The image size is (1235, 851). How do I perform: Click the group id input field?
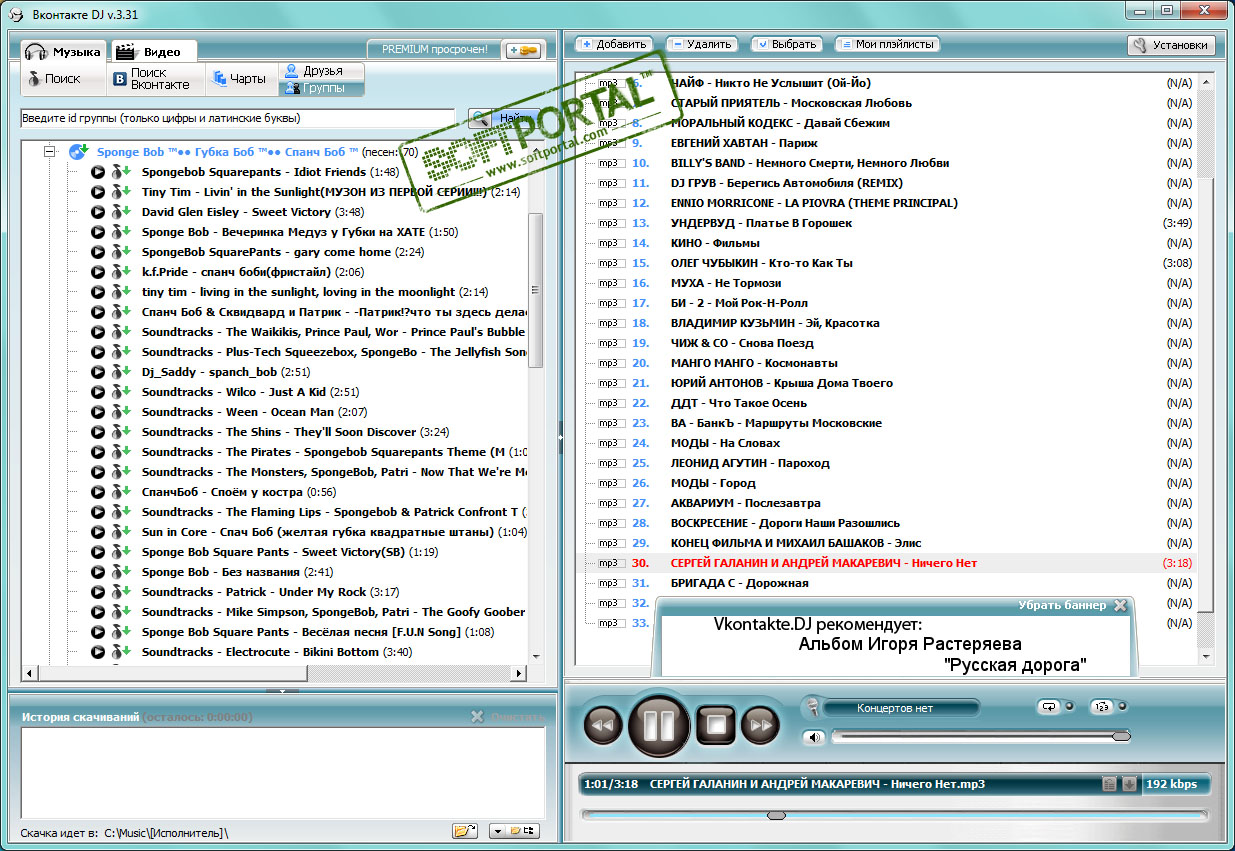pyautogui.click(x=238, y=118)
